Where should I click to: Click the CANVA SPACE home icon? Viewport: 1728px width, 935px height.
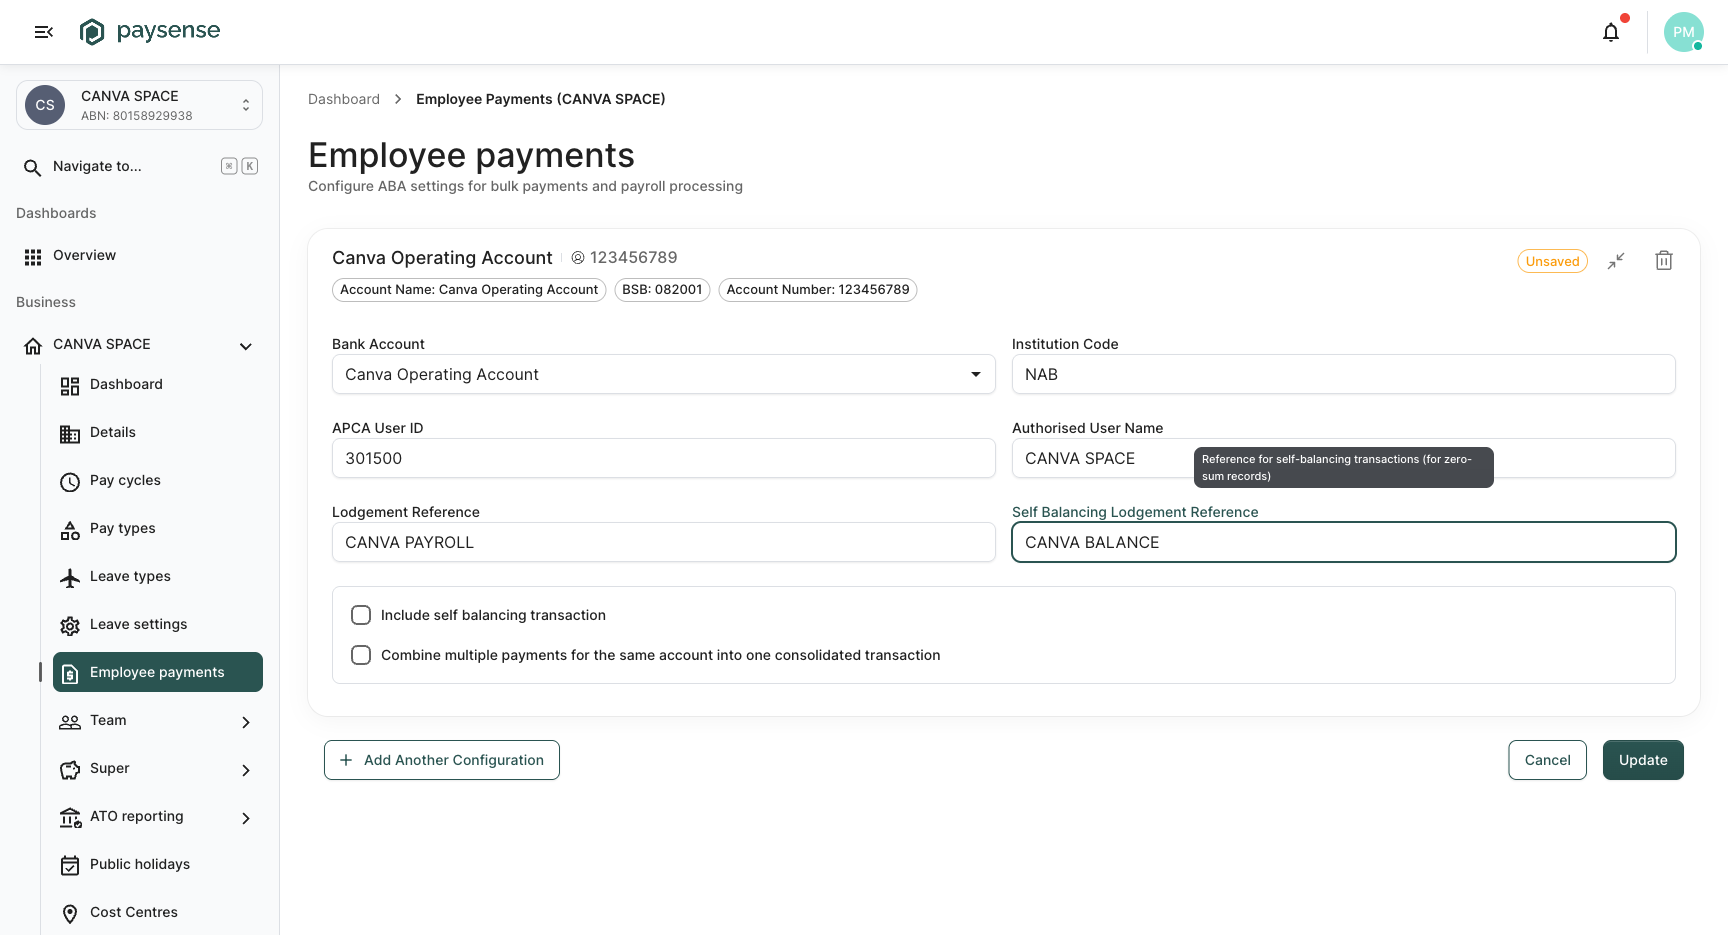pos(33,346)
